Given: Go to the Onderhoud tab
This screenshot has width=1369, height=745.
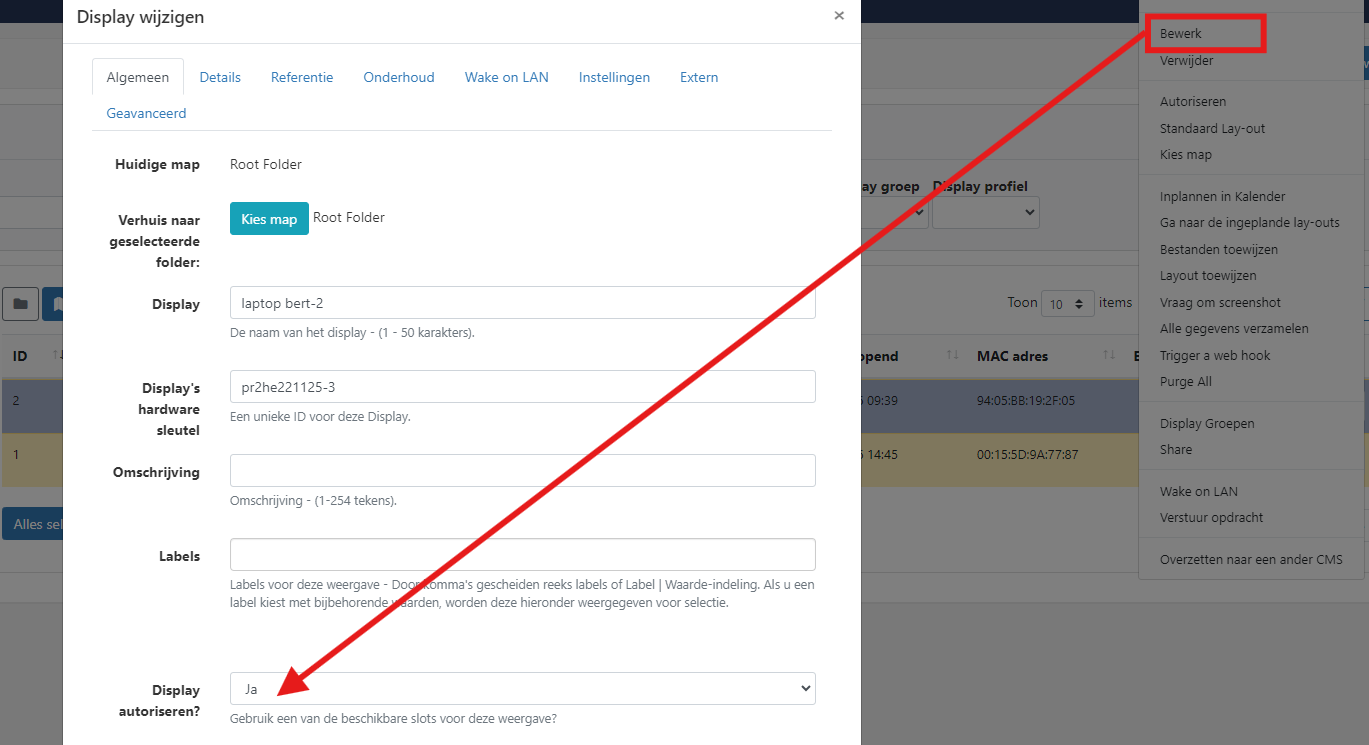Looking at the screenshot, I should pos(399,77).
